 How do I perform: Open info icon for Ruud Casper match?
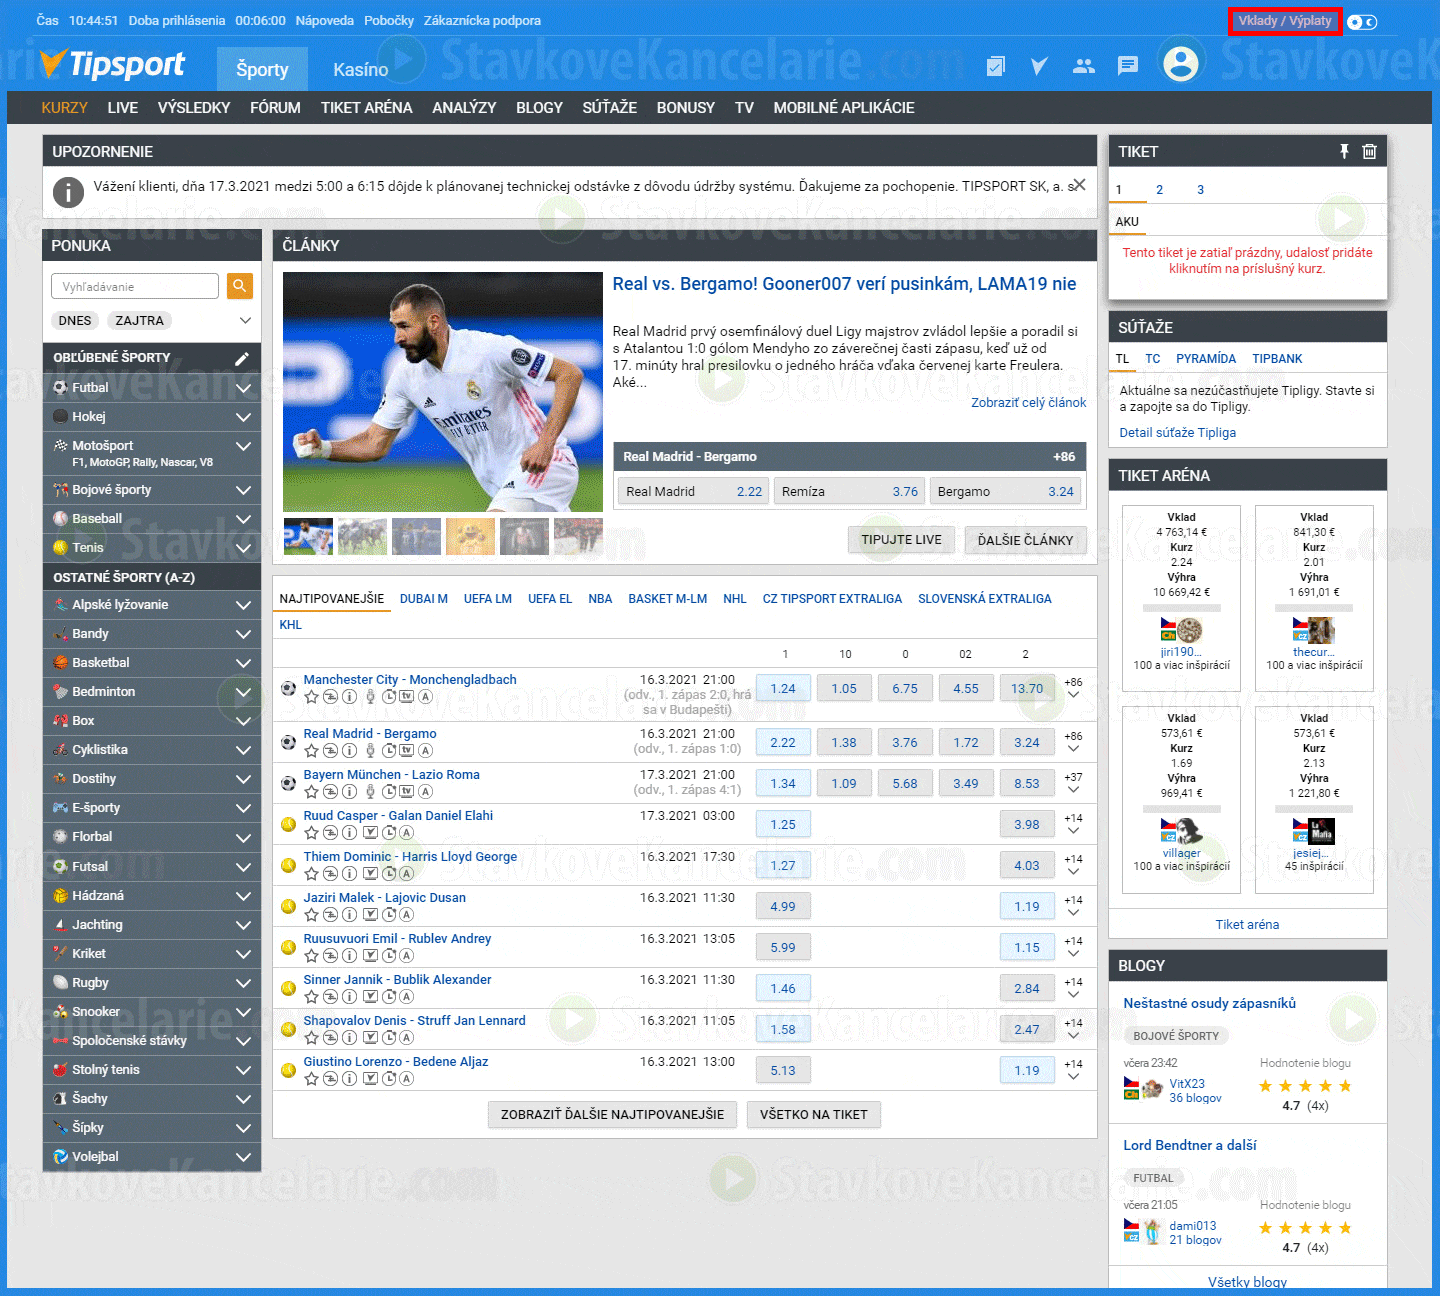[x=350, y=832]
